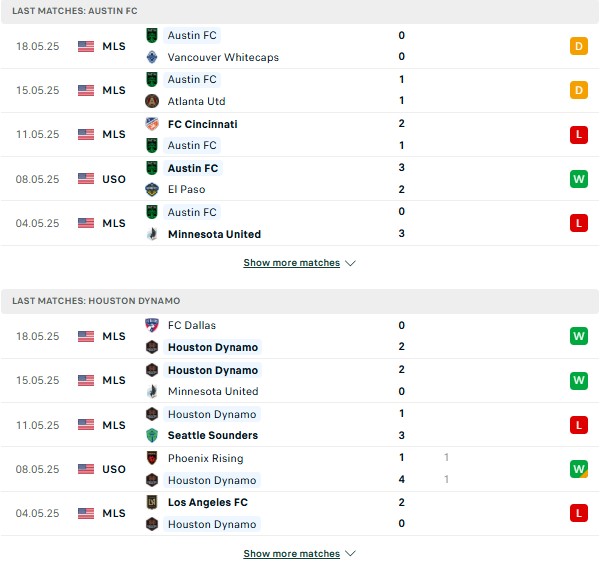
Task: Click the Minnesota United crest in Austin section
Action: (152, 234)
